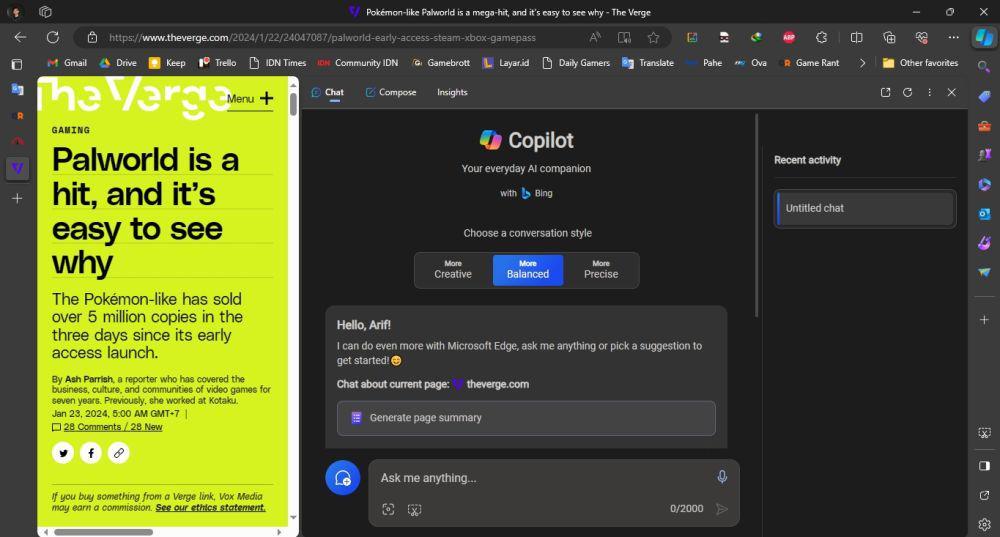
Task: Open the sidebar Tools briefcase icon
Action: coord(984,126)
